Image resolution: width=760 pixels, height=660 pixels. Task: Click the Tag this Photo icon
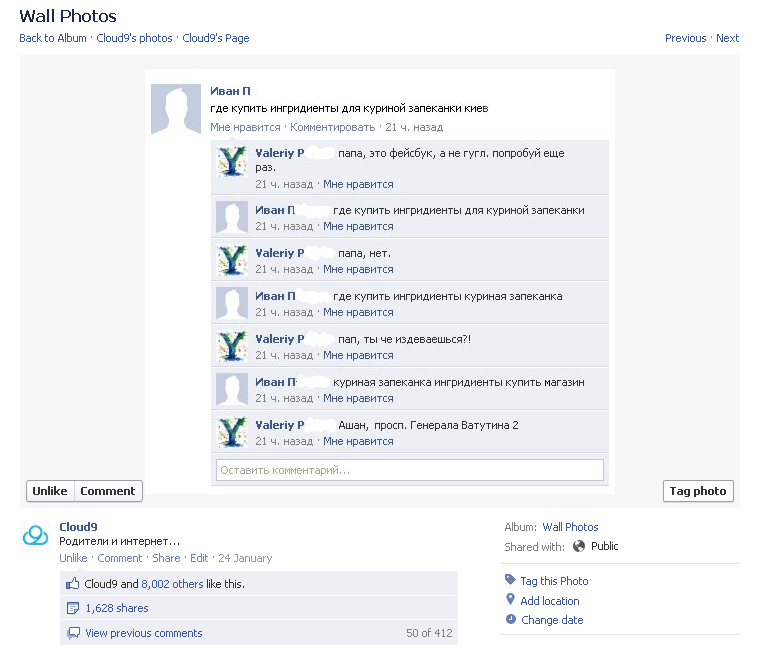(510, 580)
